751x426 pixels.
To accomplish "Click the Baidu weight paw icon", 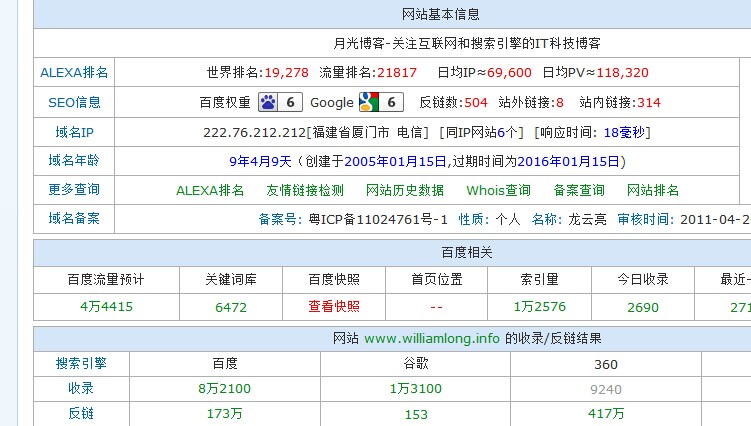I will [x=268, y=102].
